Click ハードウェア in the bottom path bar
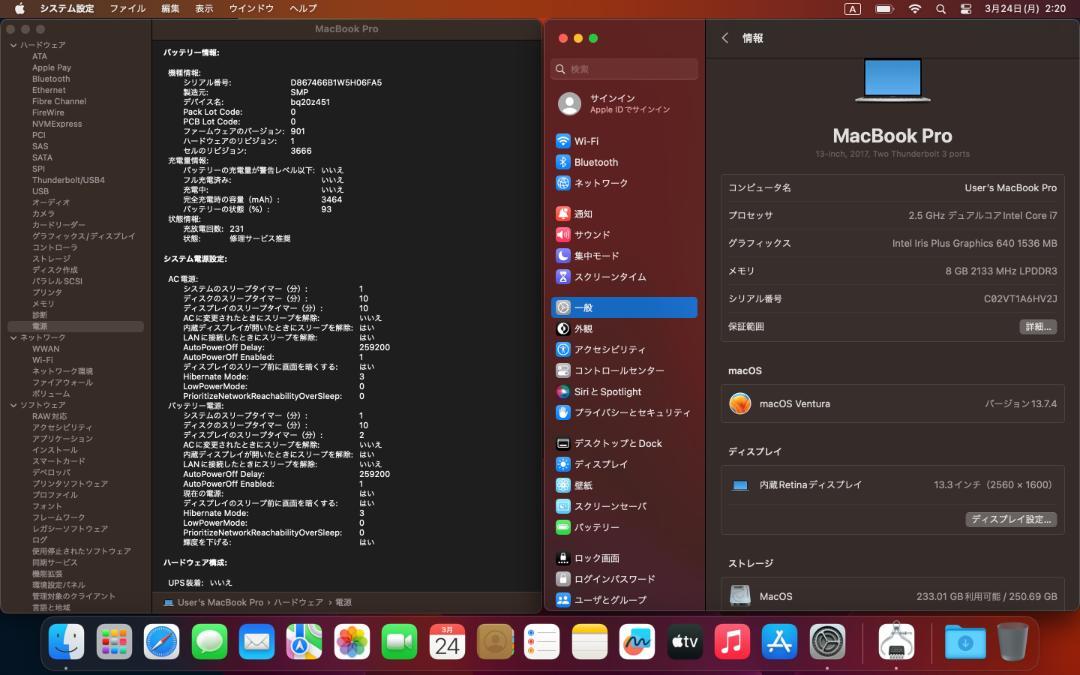 [298, 603]
